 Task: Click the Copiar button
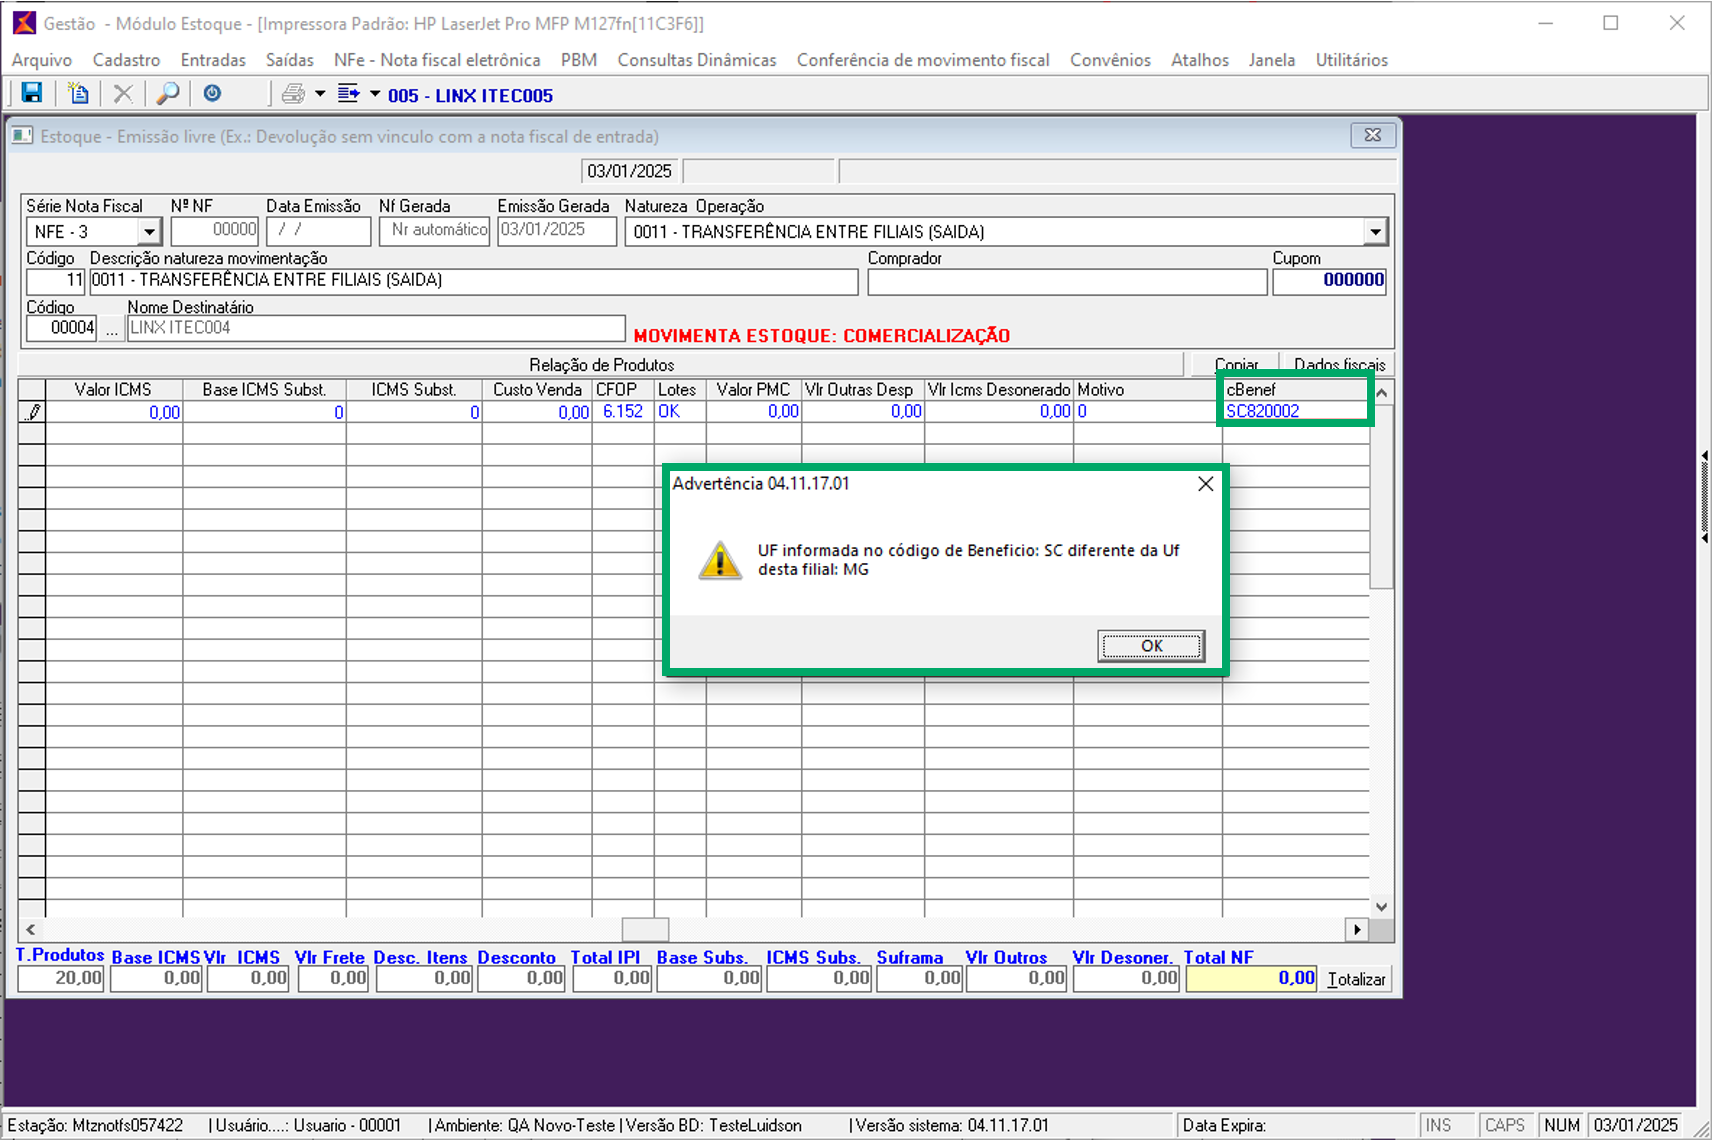point(1236,364)
